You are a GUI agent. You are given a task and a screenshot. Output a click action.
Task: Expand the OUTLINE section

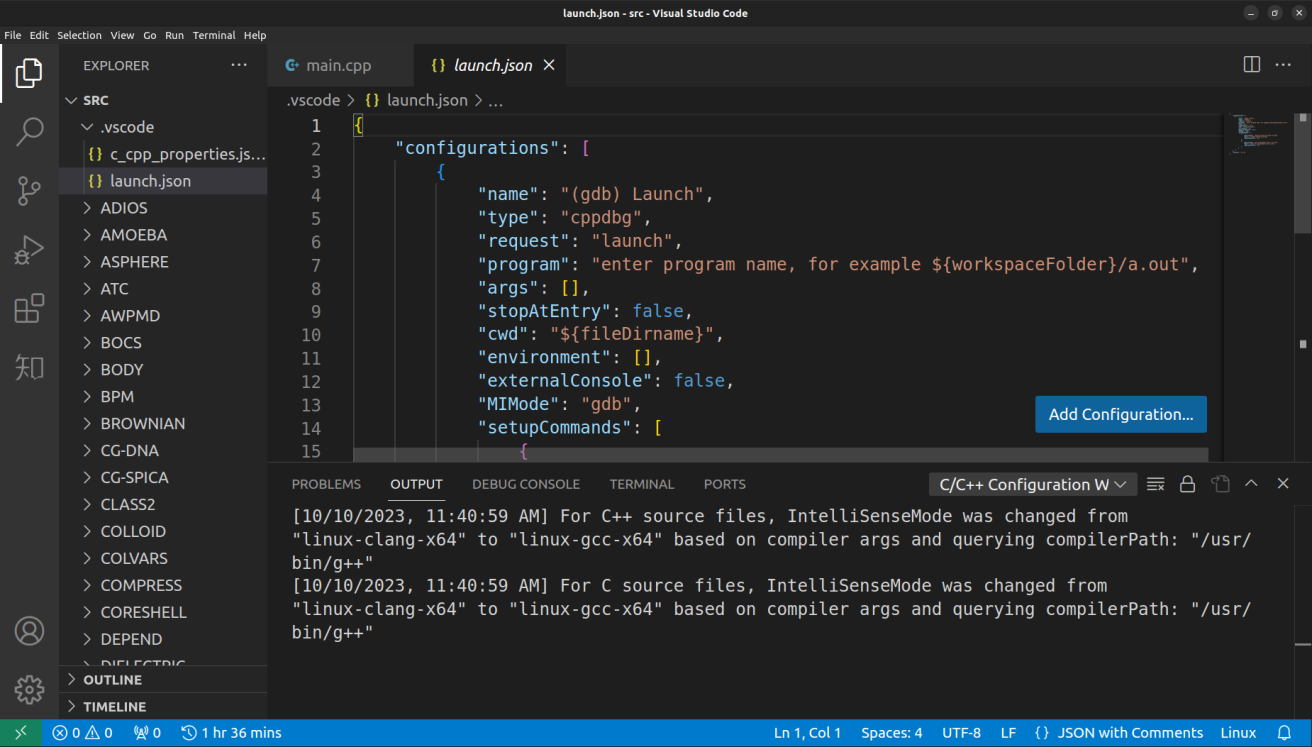pos(112,680)
